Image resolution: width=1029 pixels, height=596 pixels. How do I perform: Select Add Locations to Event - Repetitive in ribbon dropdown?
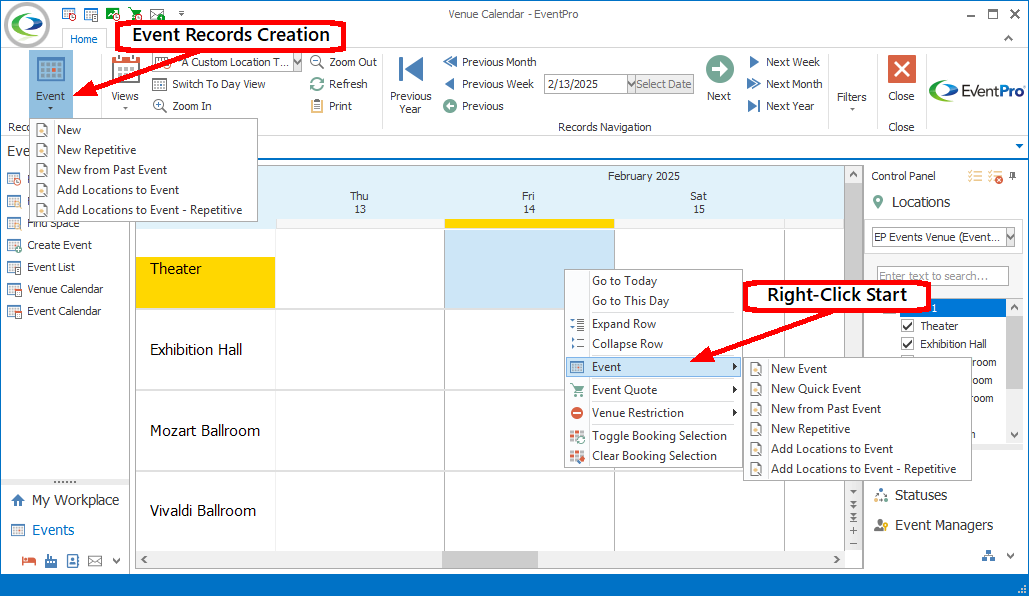click(143, 210)
